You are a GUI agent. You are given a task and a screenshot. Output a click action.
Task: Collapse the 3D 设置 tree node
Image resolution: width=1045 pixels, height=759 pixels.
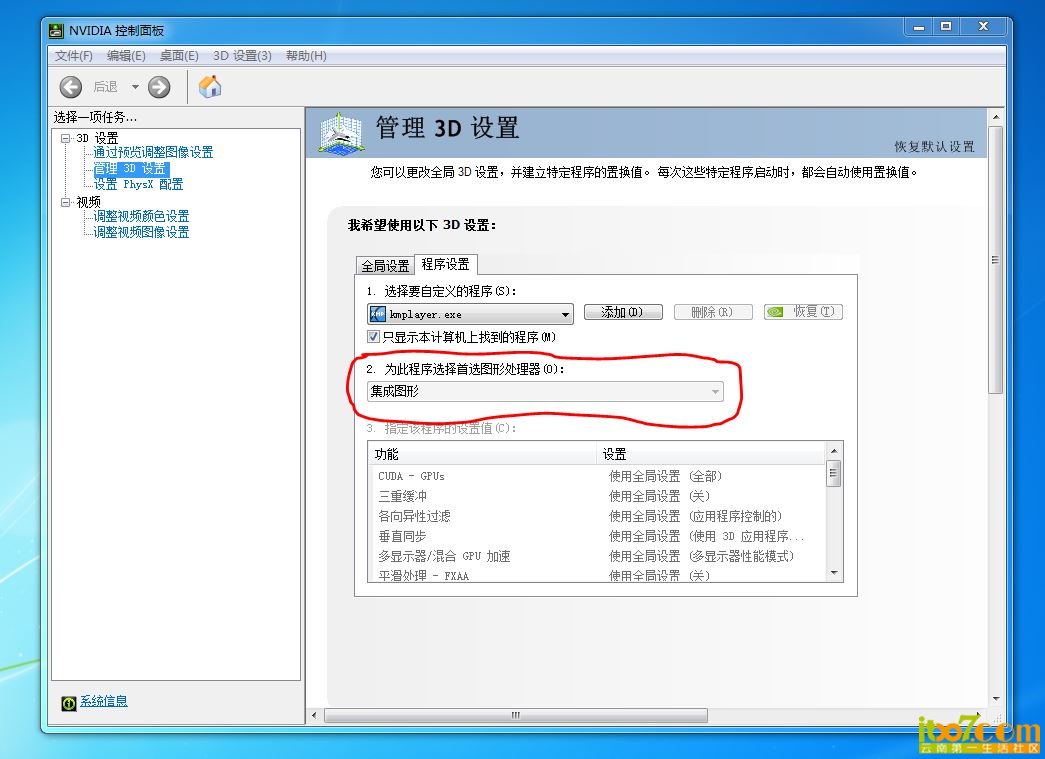[x=65, y=139]
